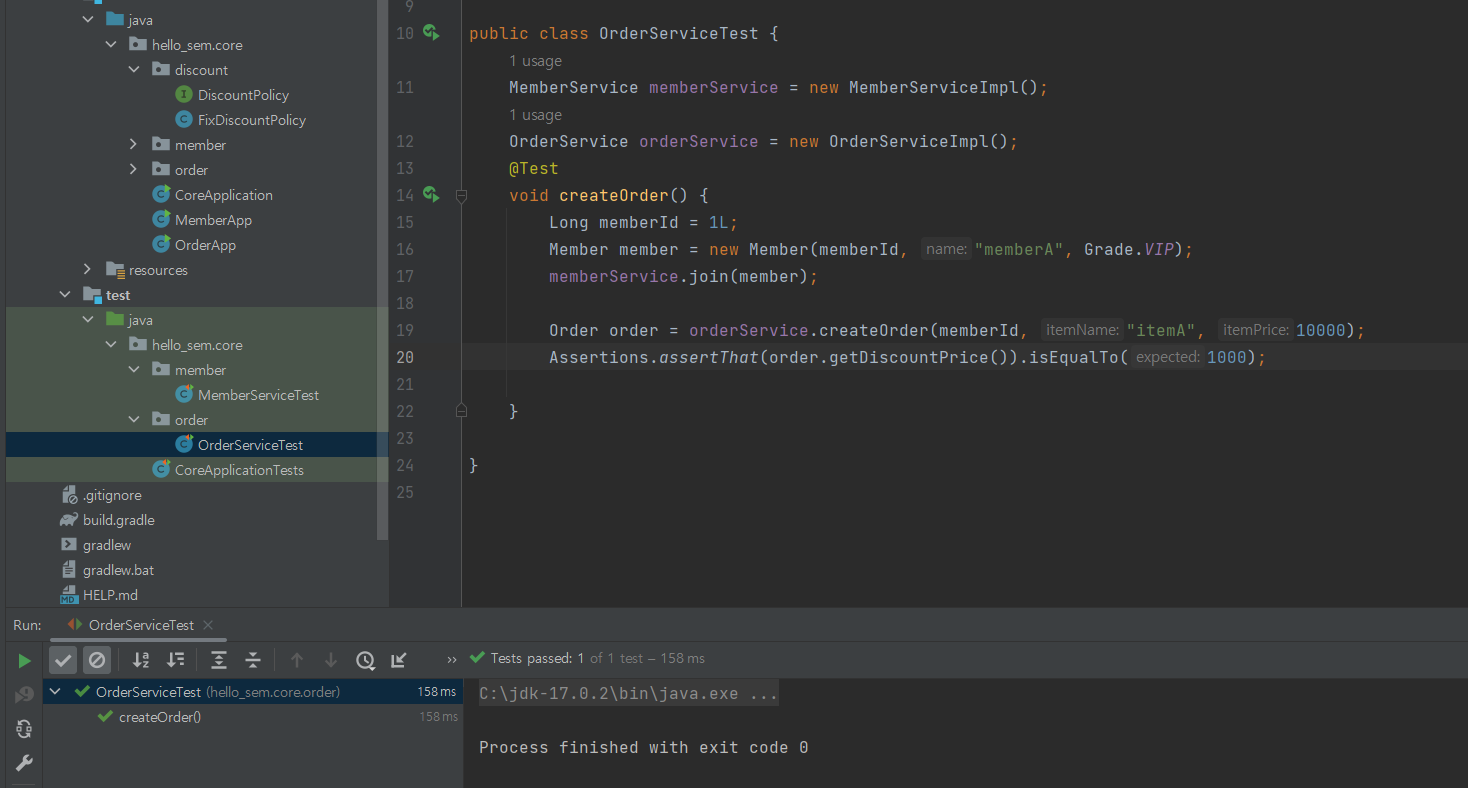Click run gutter icon for createOrder method
The image size is (1468, 788).
[431, 195]
